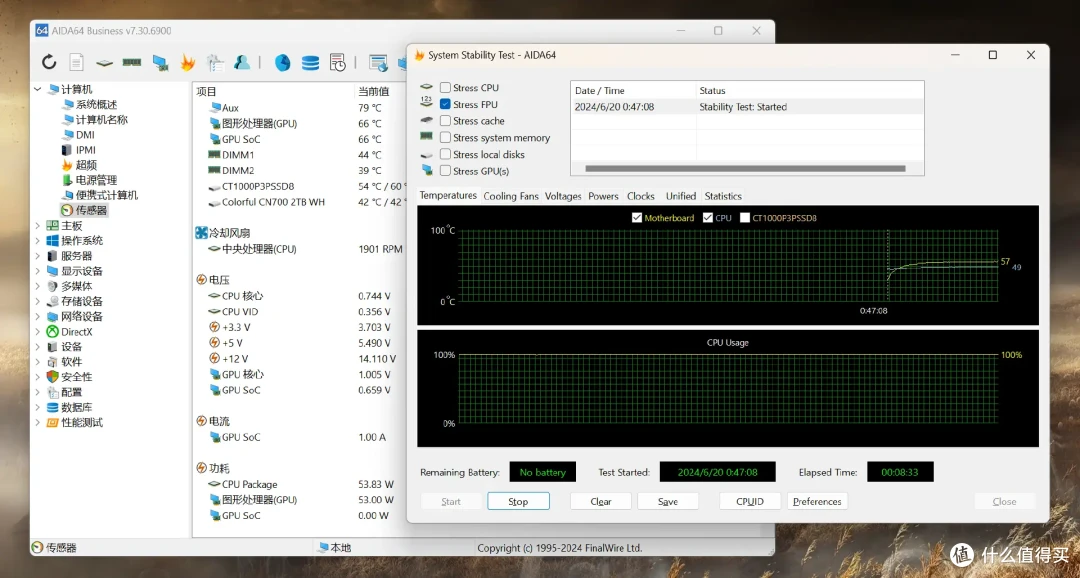This screenshot has height=578, width=1080.
Task: Uncheck Stress FPU checkbox
Action: pos(446,104)
